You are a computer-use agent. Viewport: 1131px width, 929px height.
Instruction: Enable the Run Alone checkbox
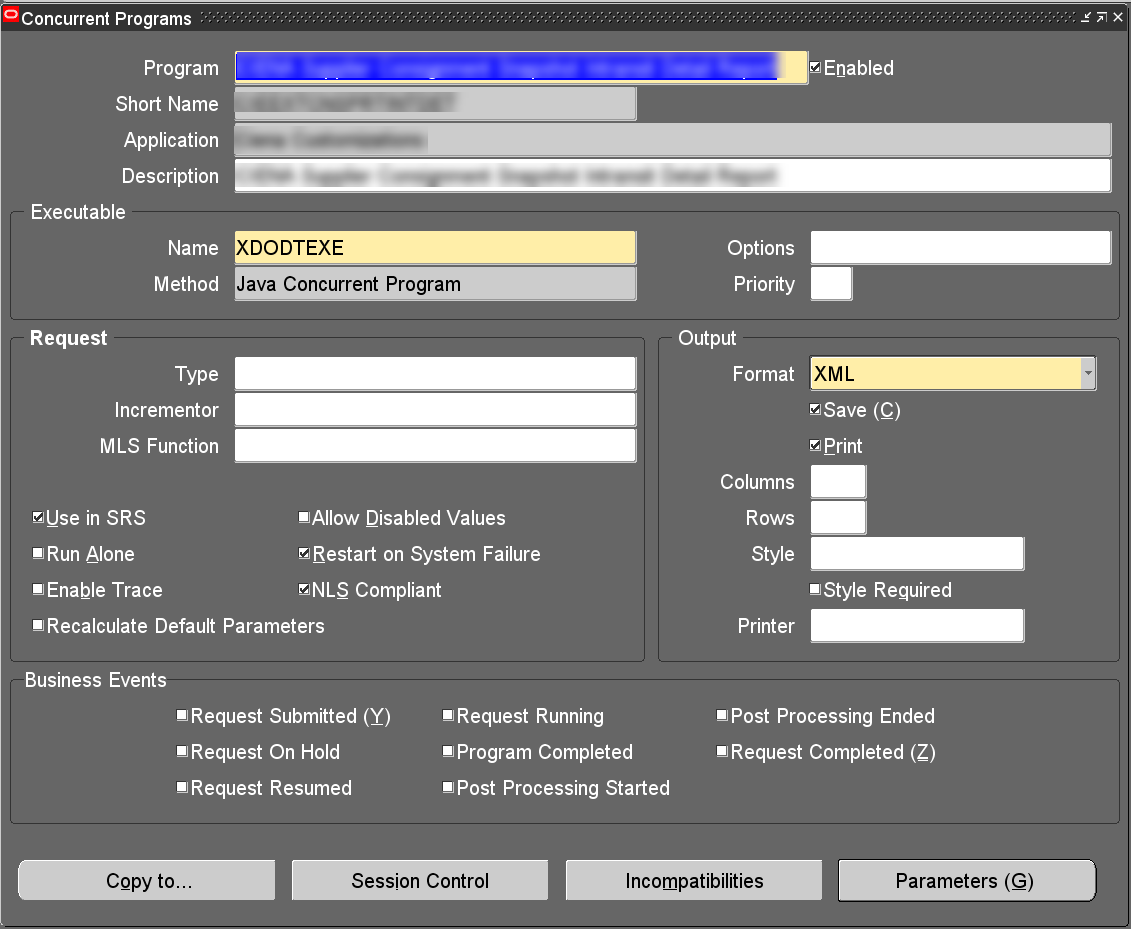tap(38, 553)
